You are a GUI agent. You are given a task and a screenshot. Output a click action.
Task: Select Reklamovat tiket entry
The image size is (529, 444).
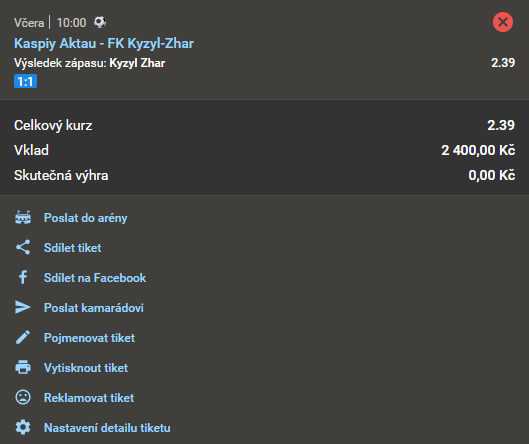pyautogui.click(x=89, y=398)
